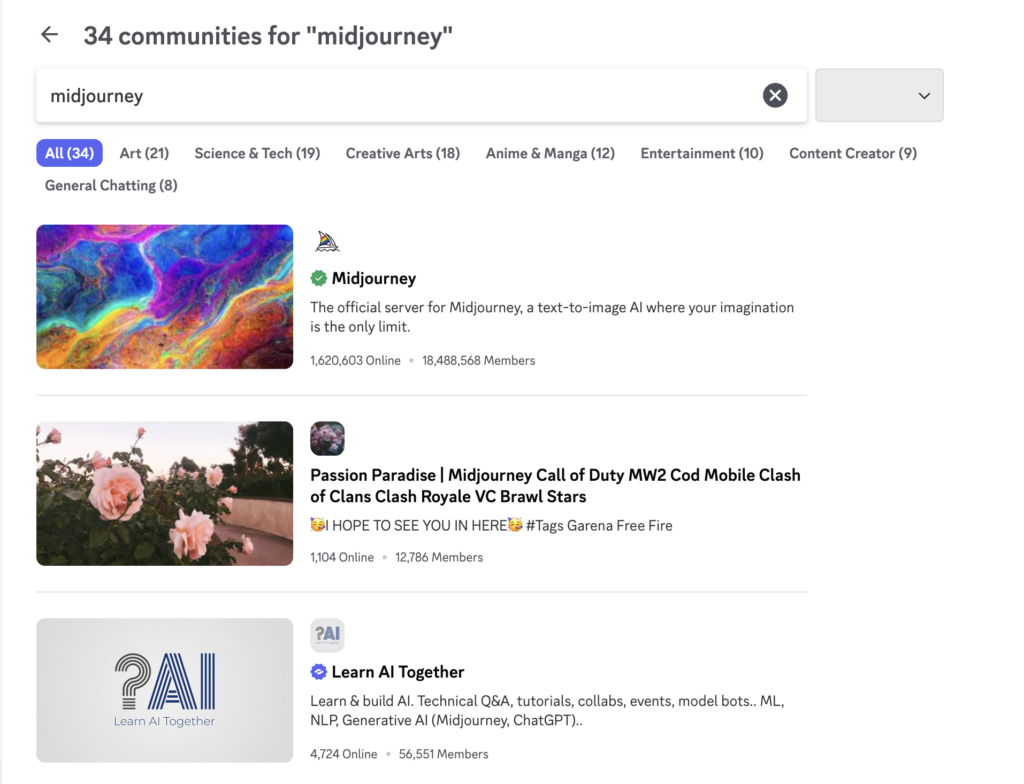
Task: Open the Learn AI Together banner thumbnail
Action: coord(165,691)
